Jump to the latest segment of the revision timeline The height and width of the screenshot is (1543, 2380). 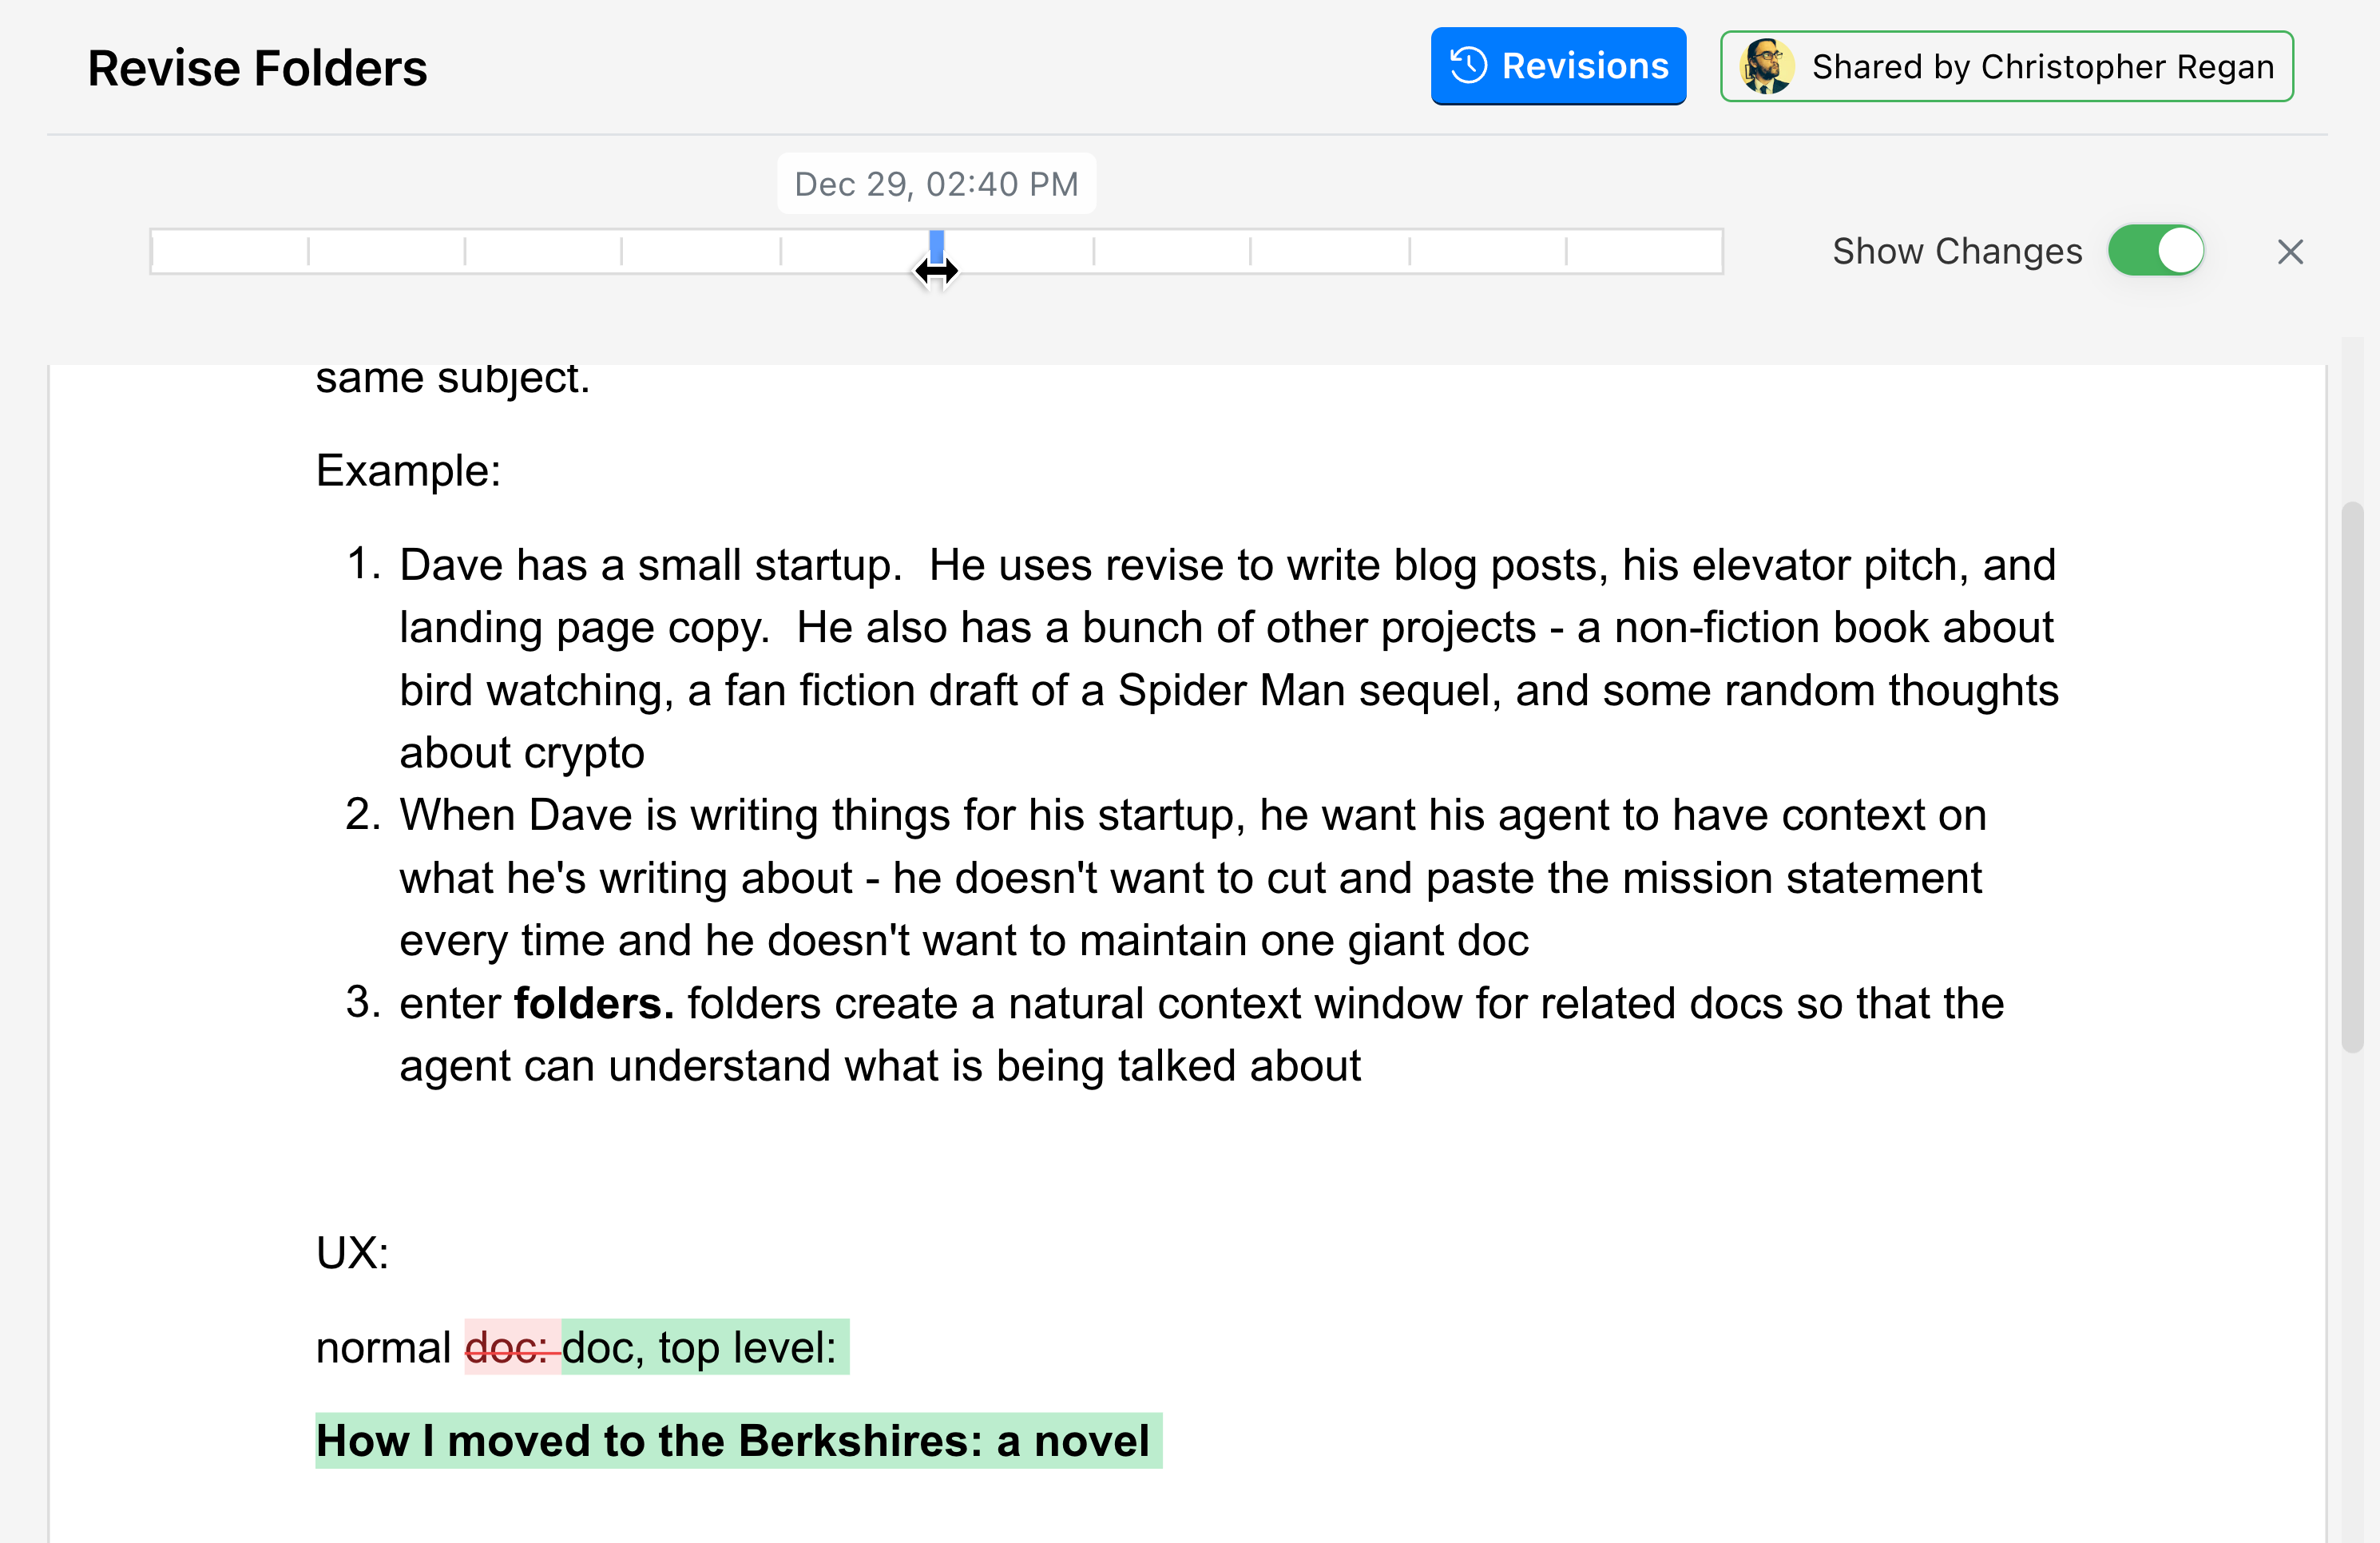point(1643,252)
